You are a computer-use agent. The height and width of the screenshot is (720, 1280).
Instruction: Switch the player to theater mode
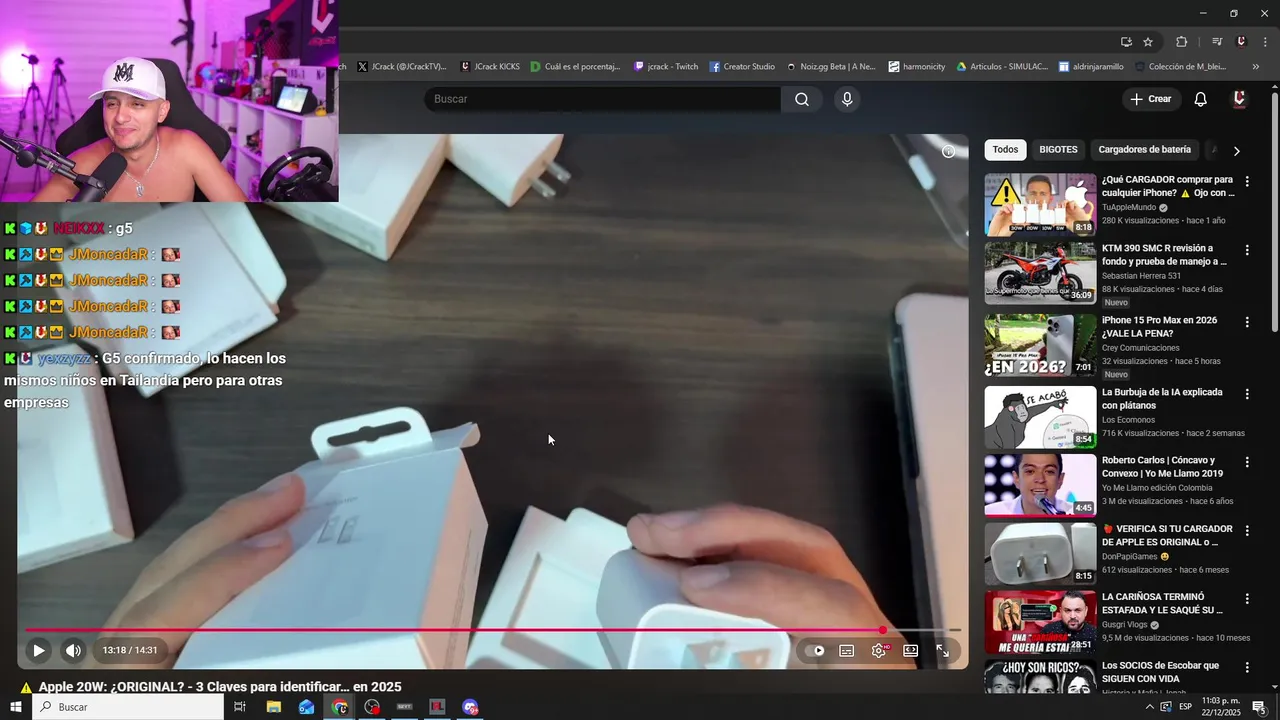pos(911,650)
